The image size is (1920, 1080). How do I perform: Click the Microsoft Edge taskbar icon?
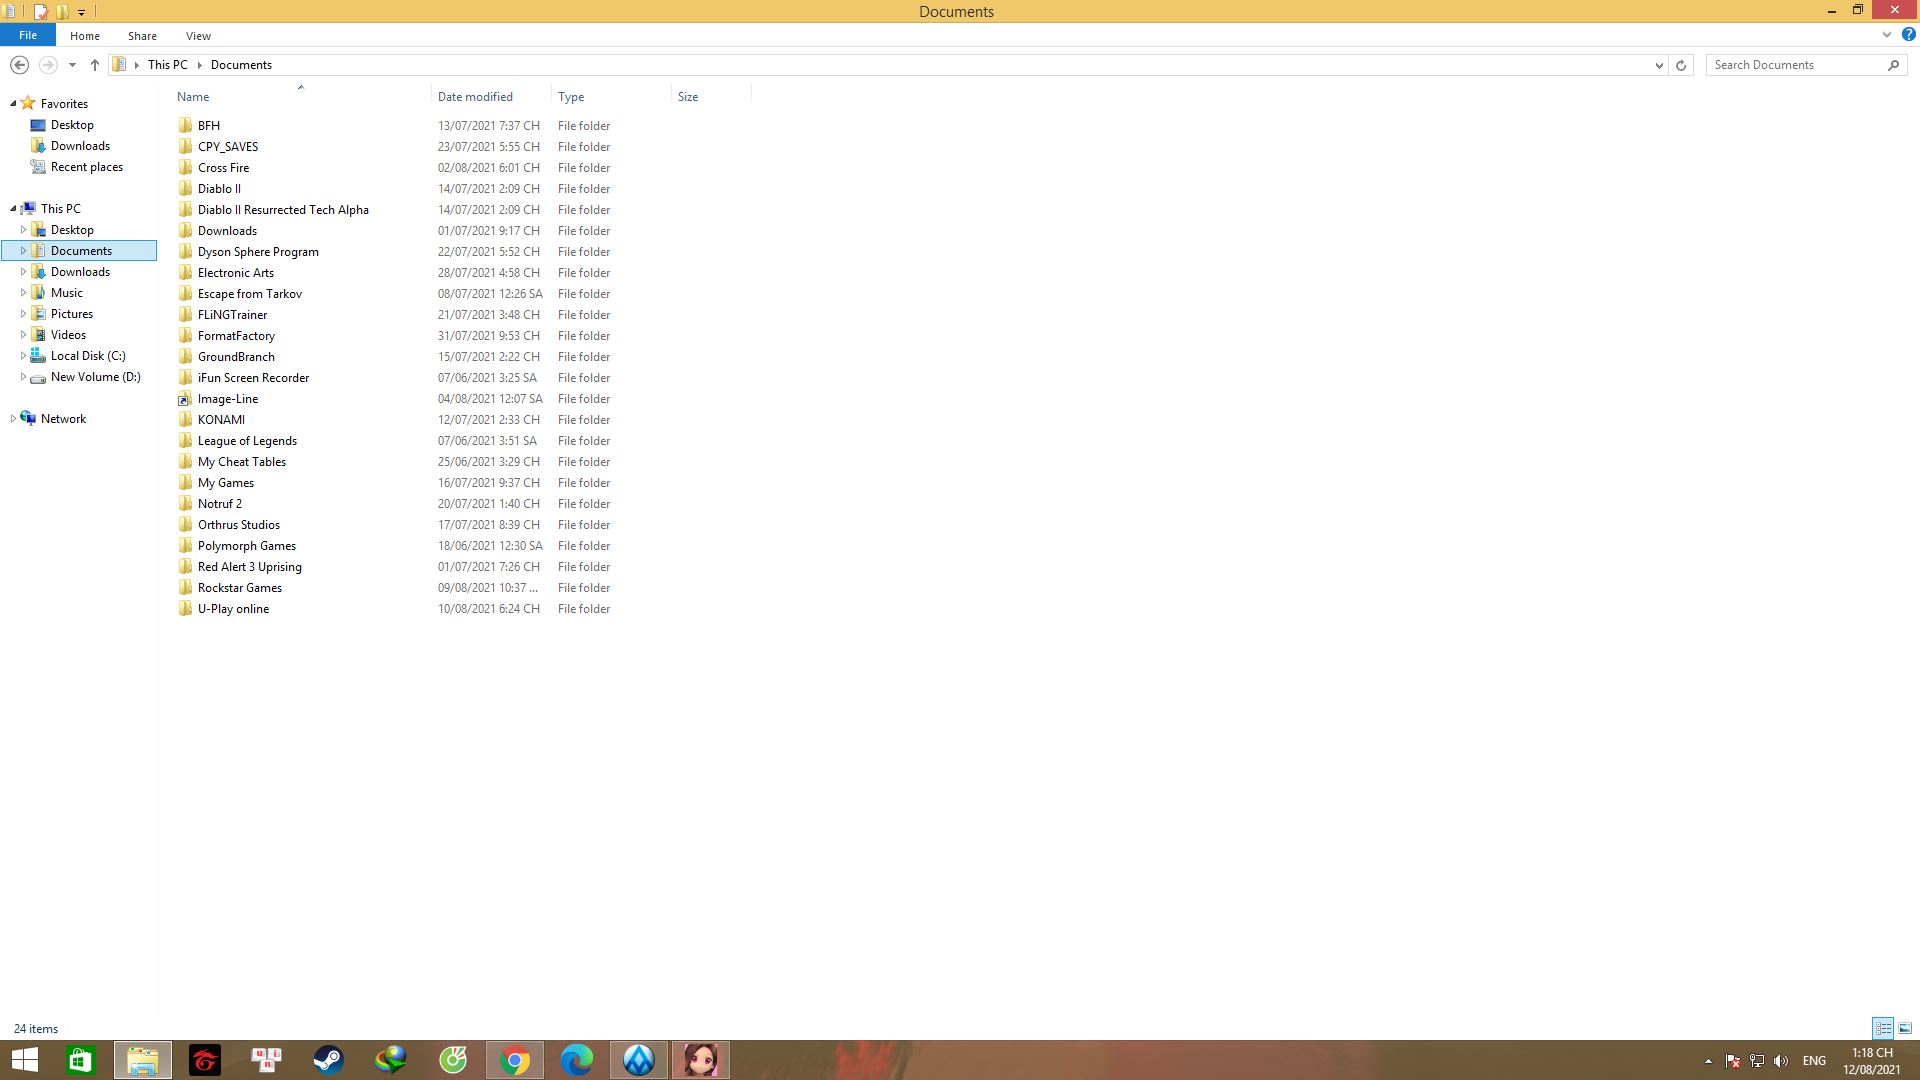tap(577, 1060)
